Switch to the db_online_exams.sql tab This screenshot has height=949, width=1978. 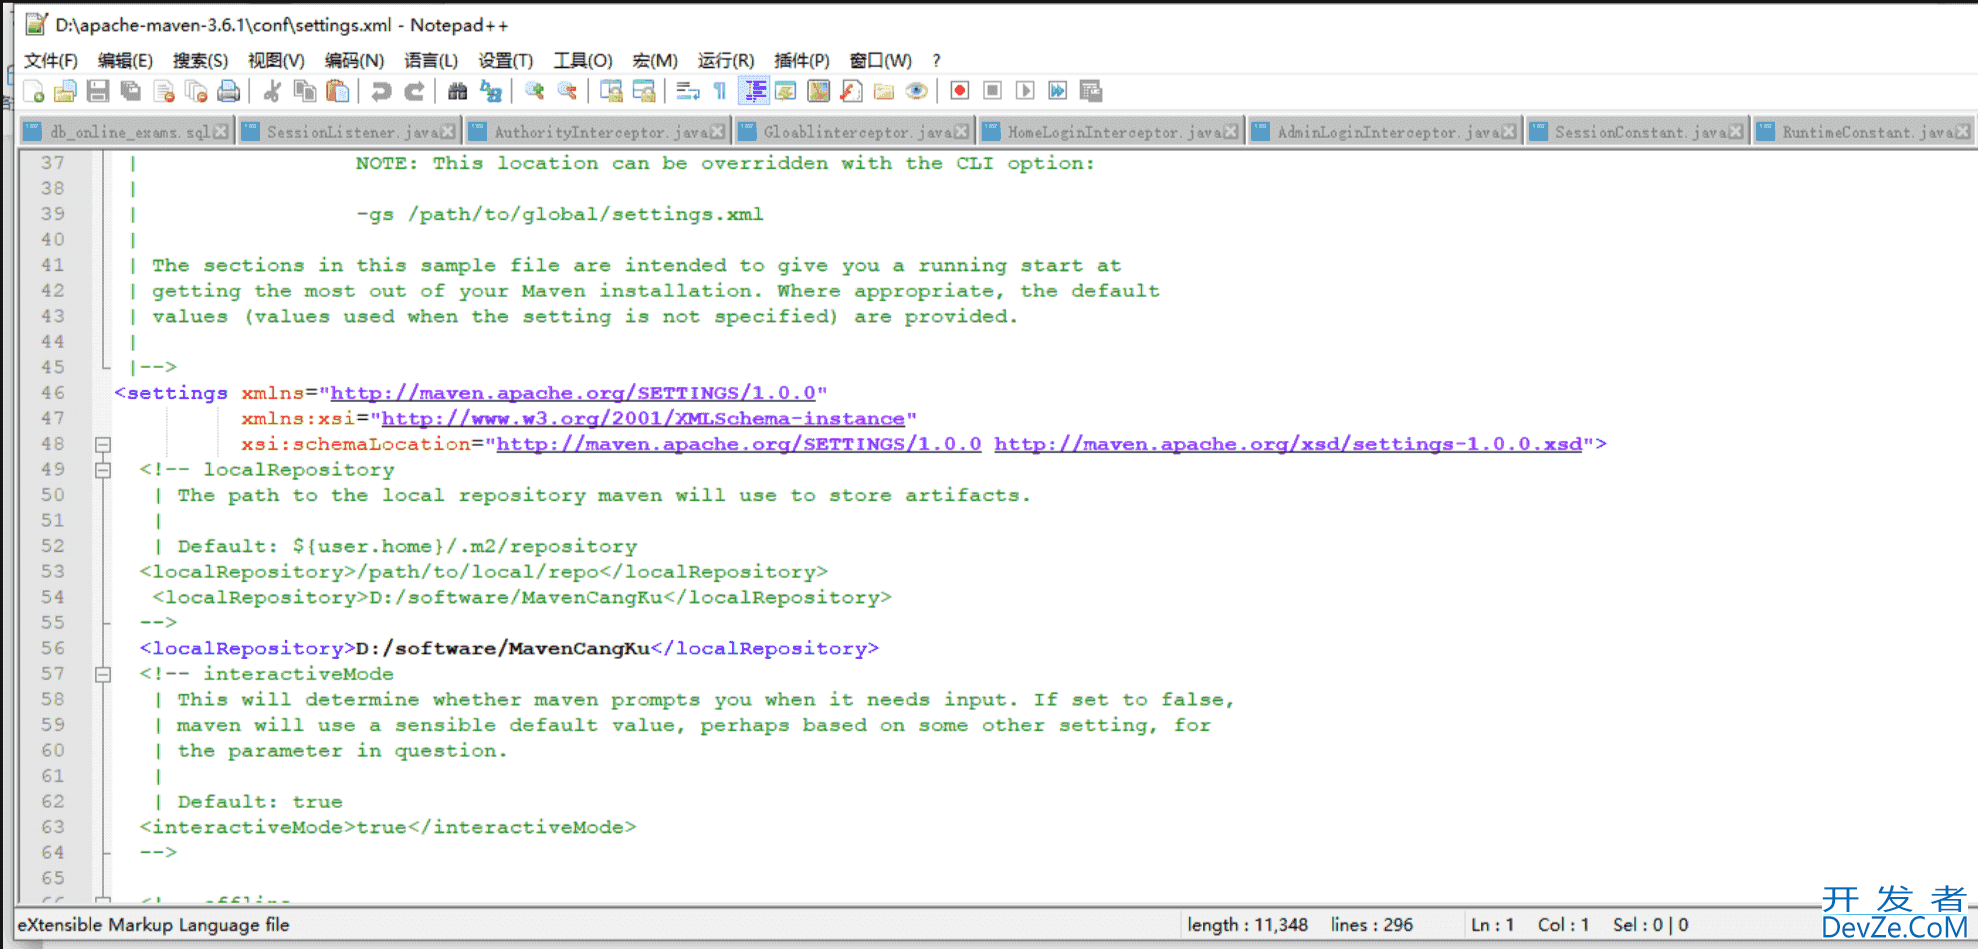(x=128, y=132)
